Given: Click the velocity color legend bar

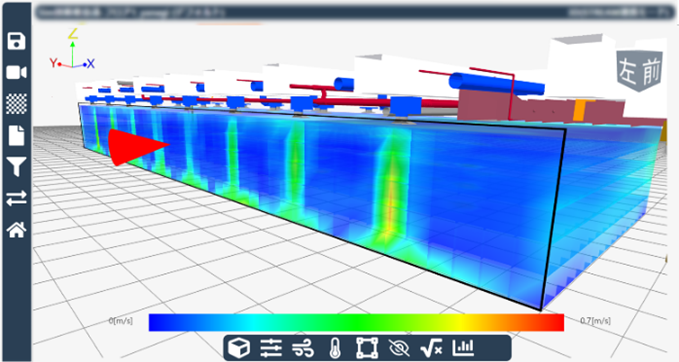Looking at the screenshot, I should coord(356,323).
